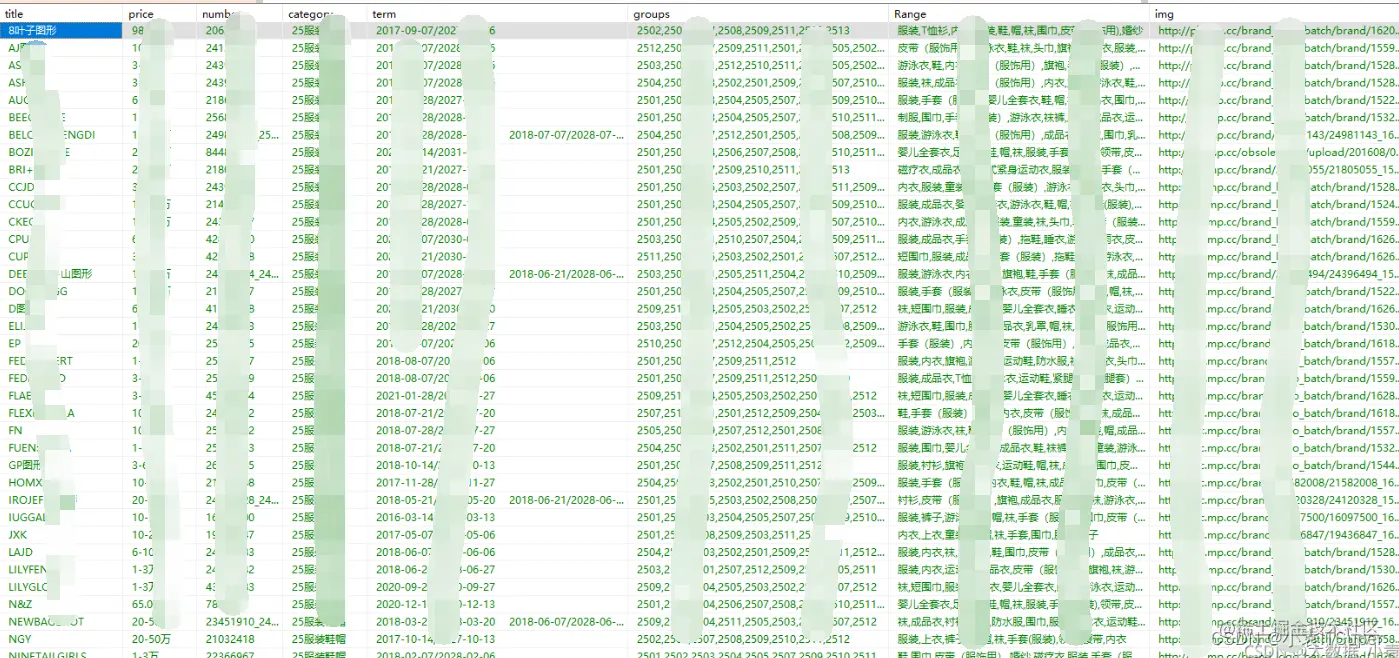Click category 25服装鞋帽 in NGY row
1399x658 pixels.
pos(318,639)
